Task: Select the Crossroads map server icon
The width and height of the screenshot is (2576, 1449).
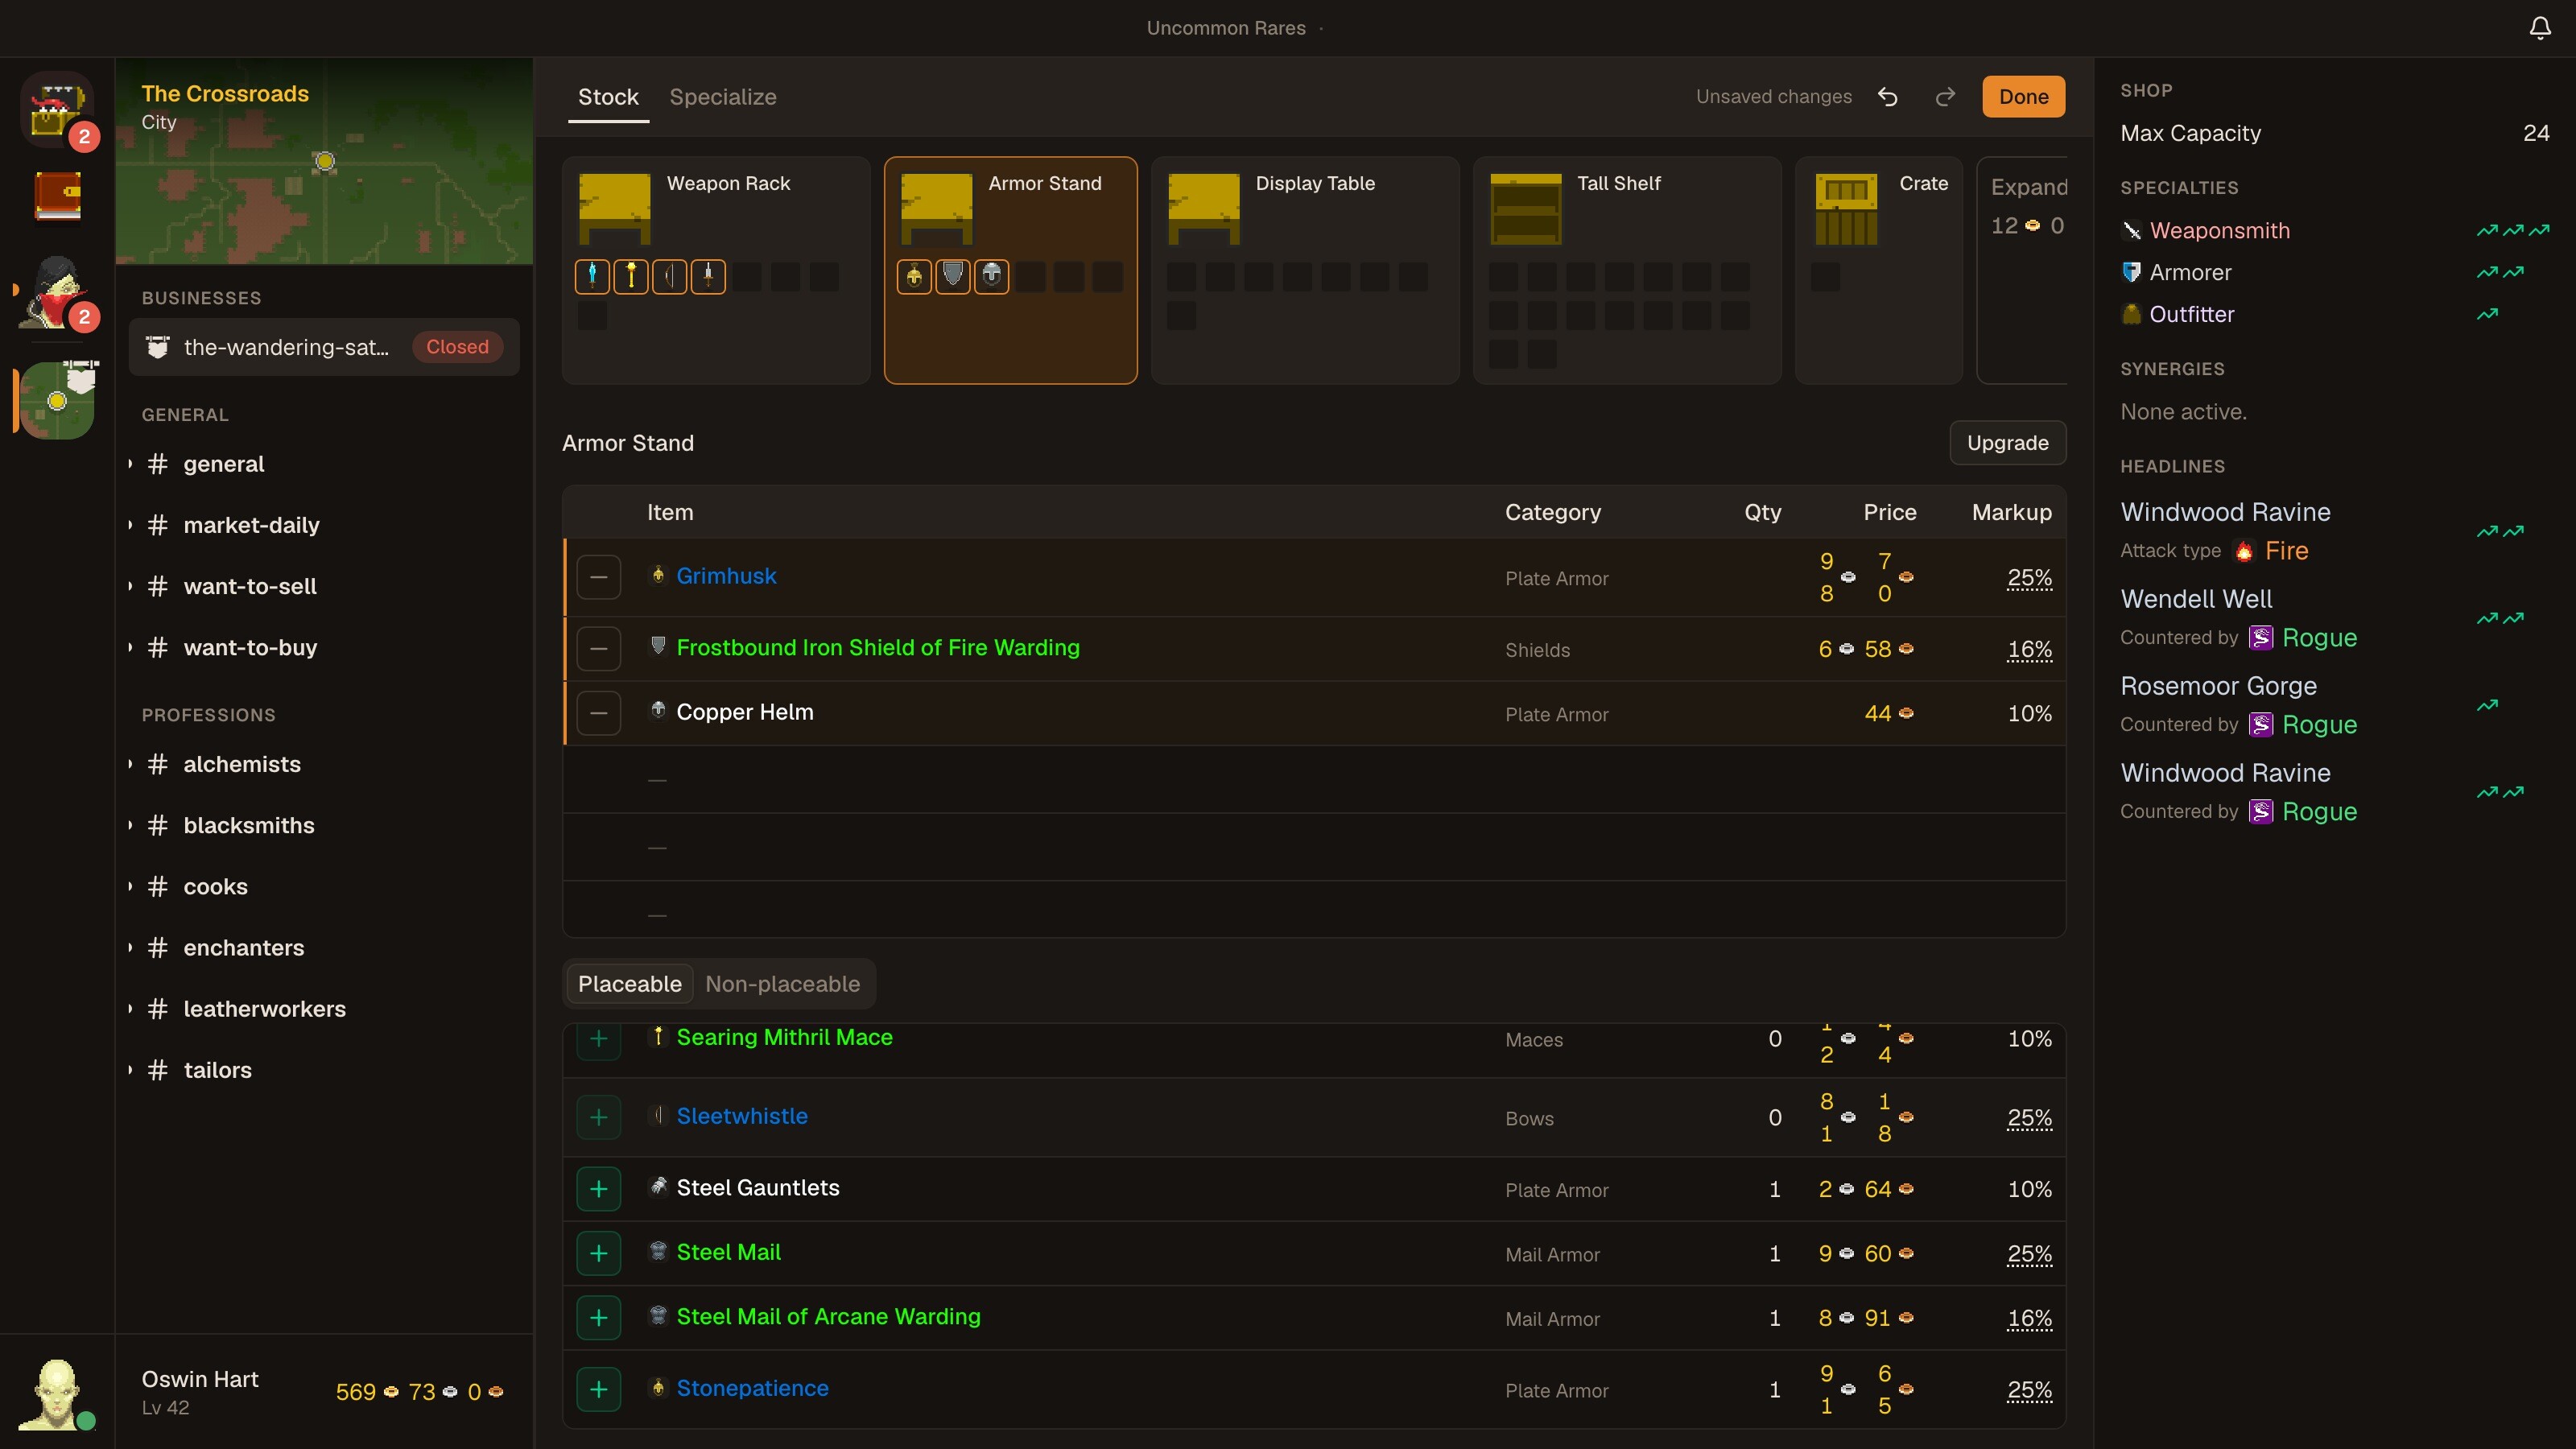Action: point(57,400)
